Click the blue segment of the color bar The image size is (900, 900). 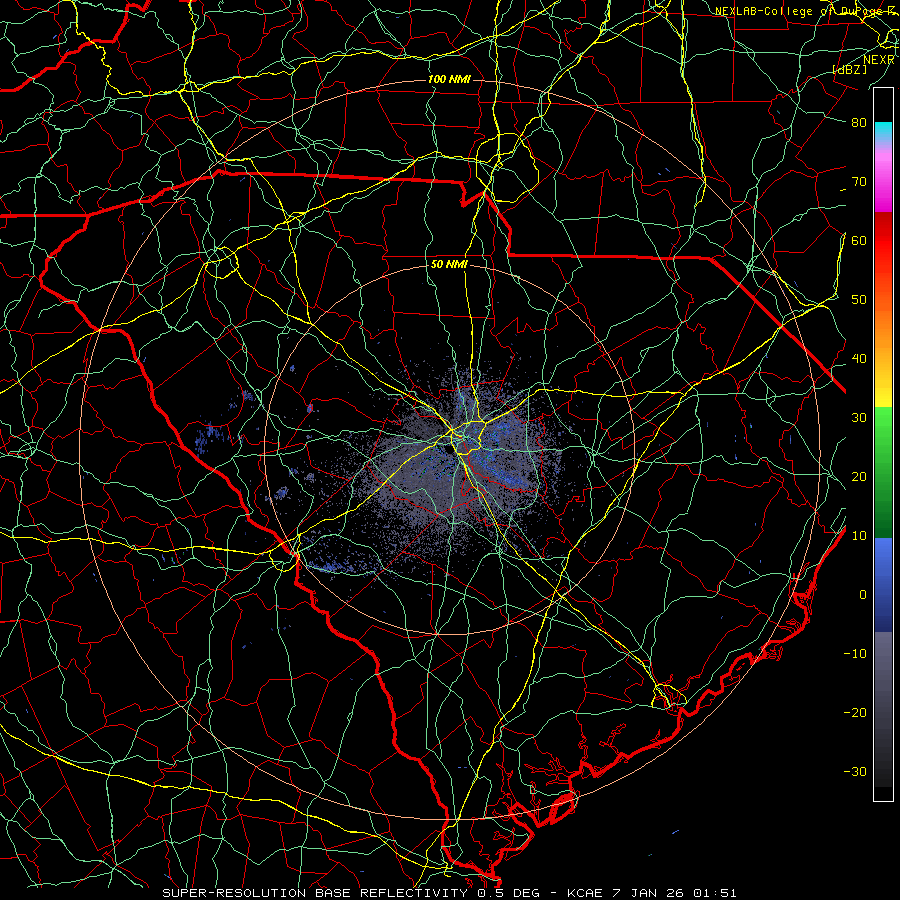883,584
